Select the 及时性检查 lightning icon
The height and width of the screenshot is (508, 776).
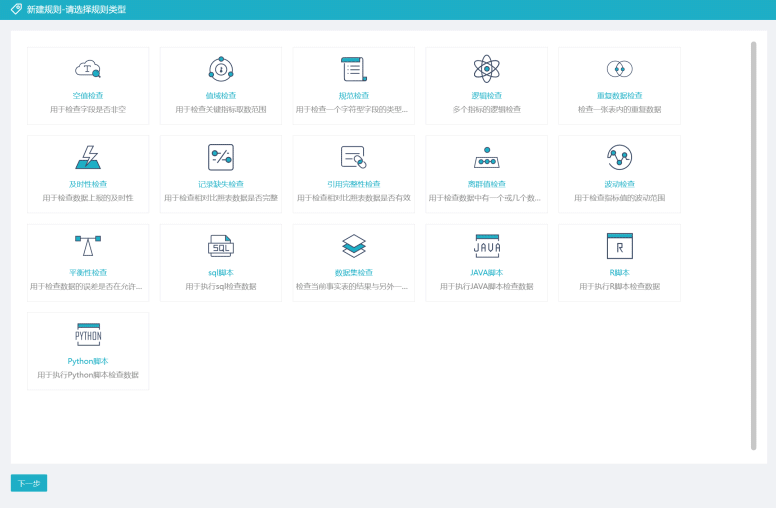click(x=88, y=157)
